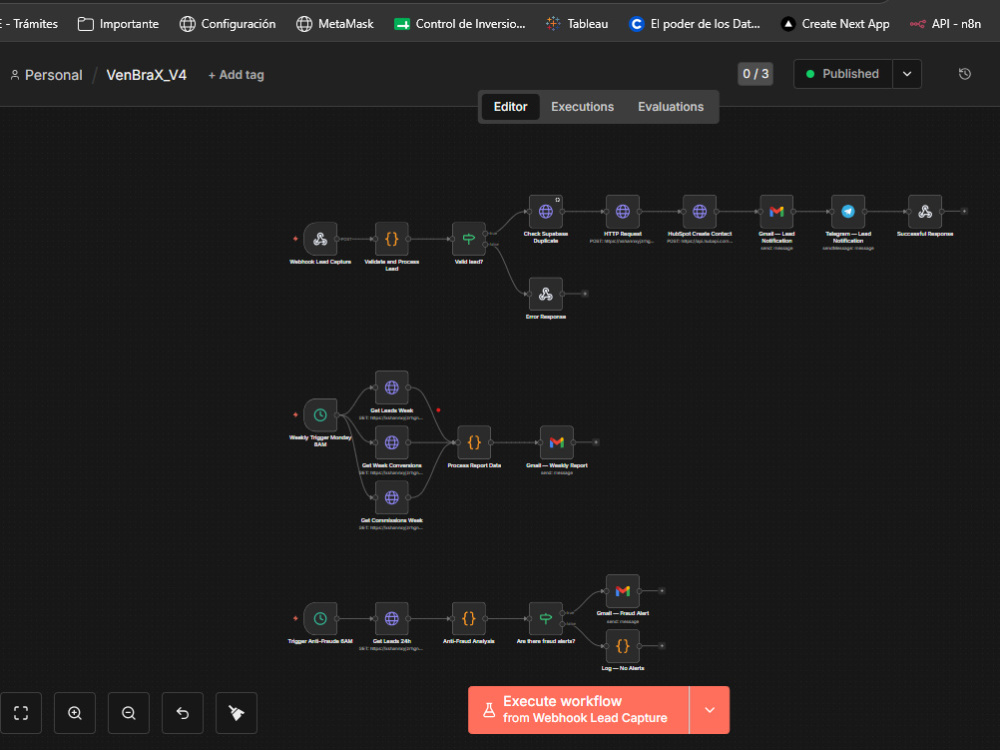Open the Validate and Process Lead code node
Image resolution: width=1000 pixels, height=750 pixels.
392,239
